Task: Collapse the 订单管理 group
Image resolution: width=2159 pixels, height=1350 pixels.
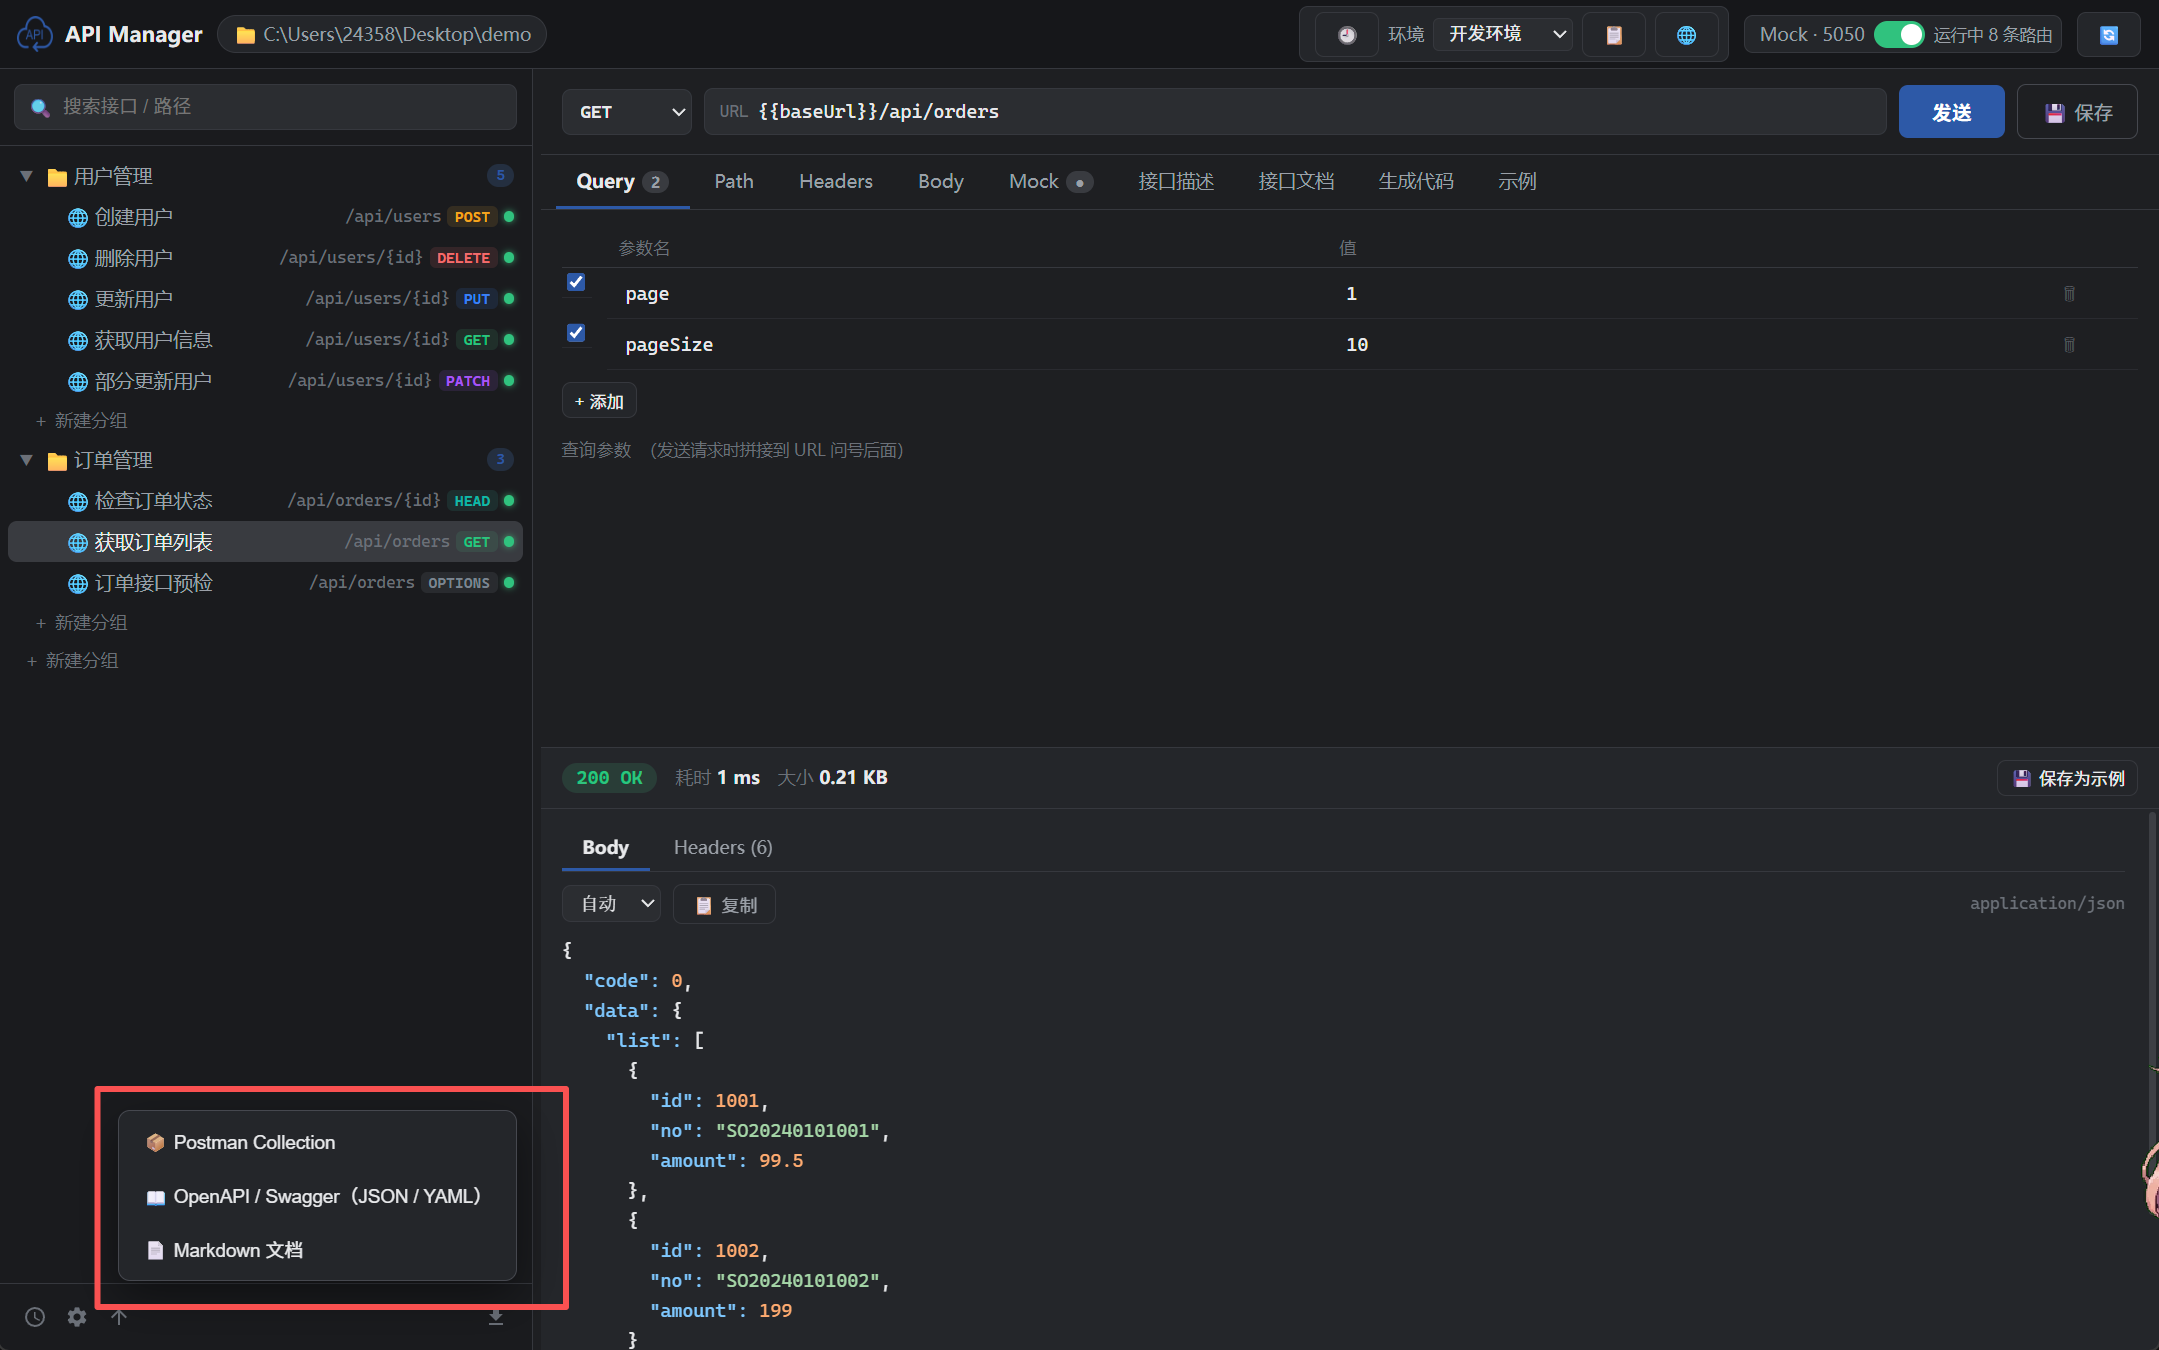Action: pos(27,460)
